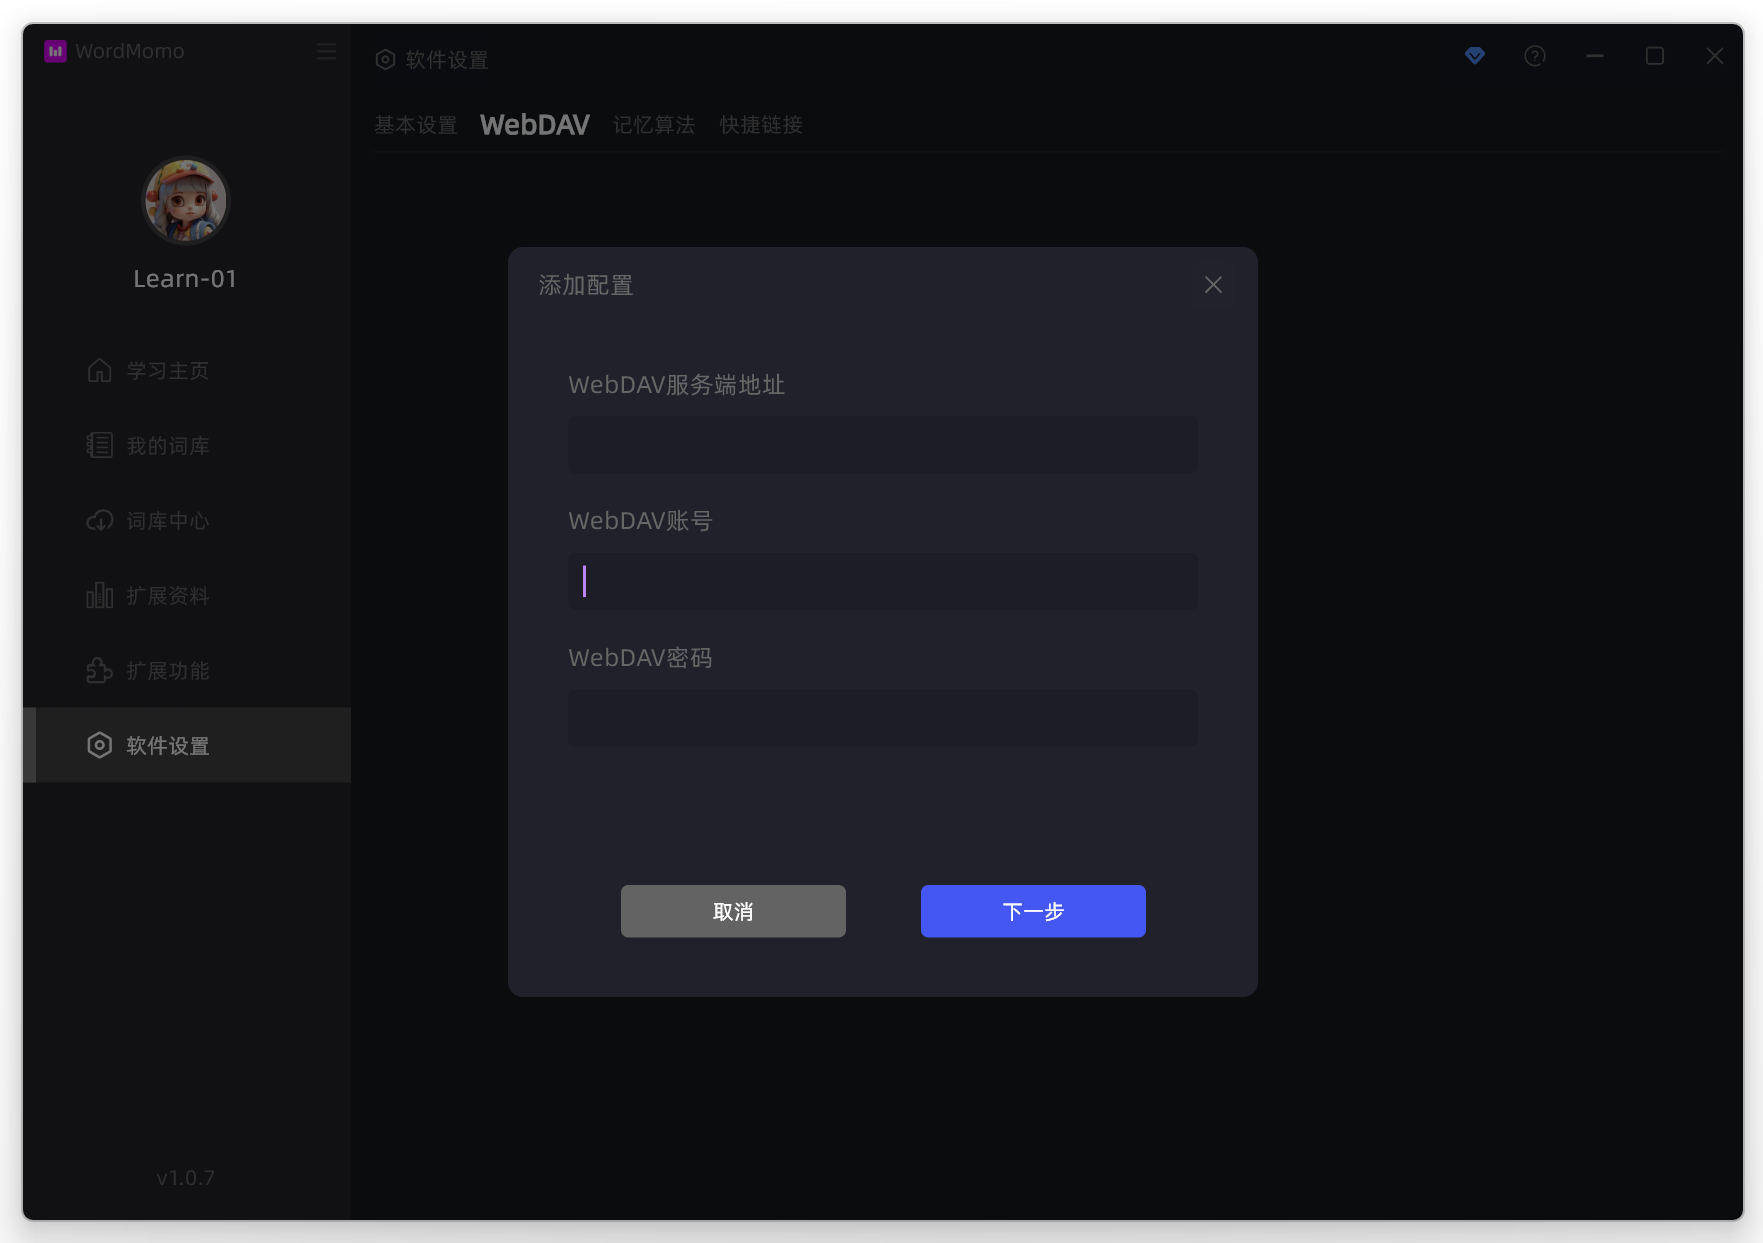Viewport: 1763px width, 1243px height.
Task: Focus the WebDAV账号 input field
Action: tap(882, 581)
